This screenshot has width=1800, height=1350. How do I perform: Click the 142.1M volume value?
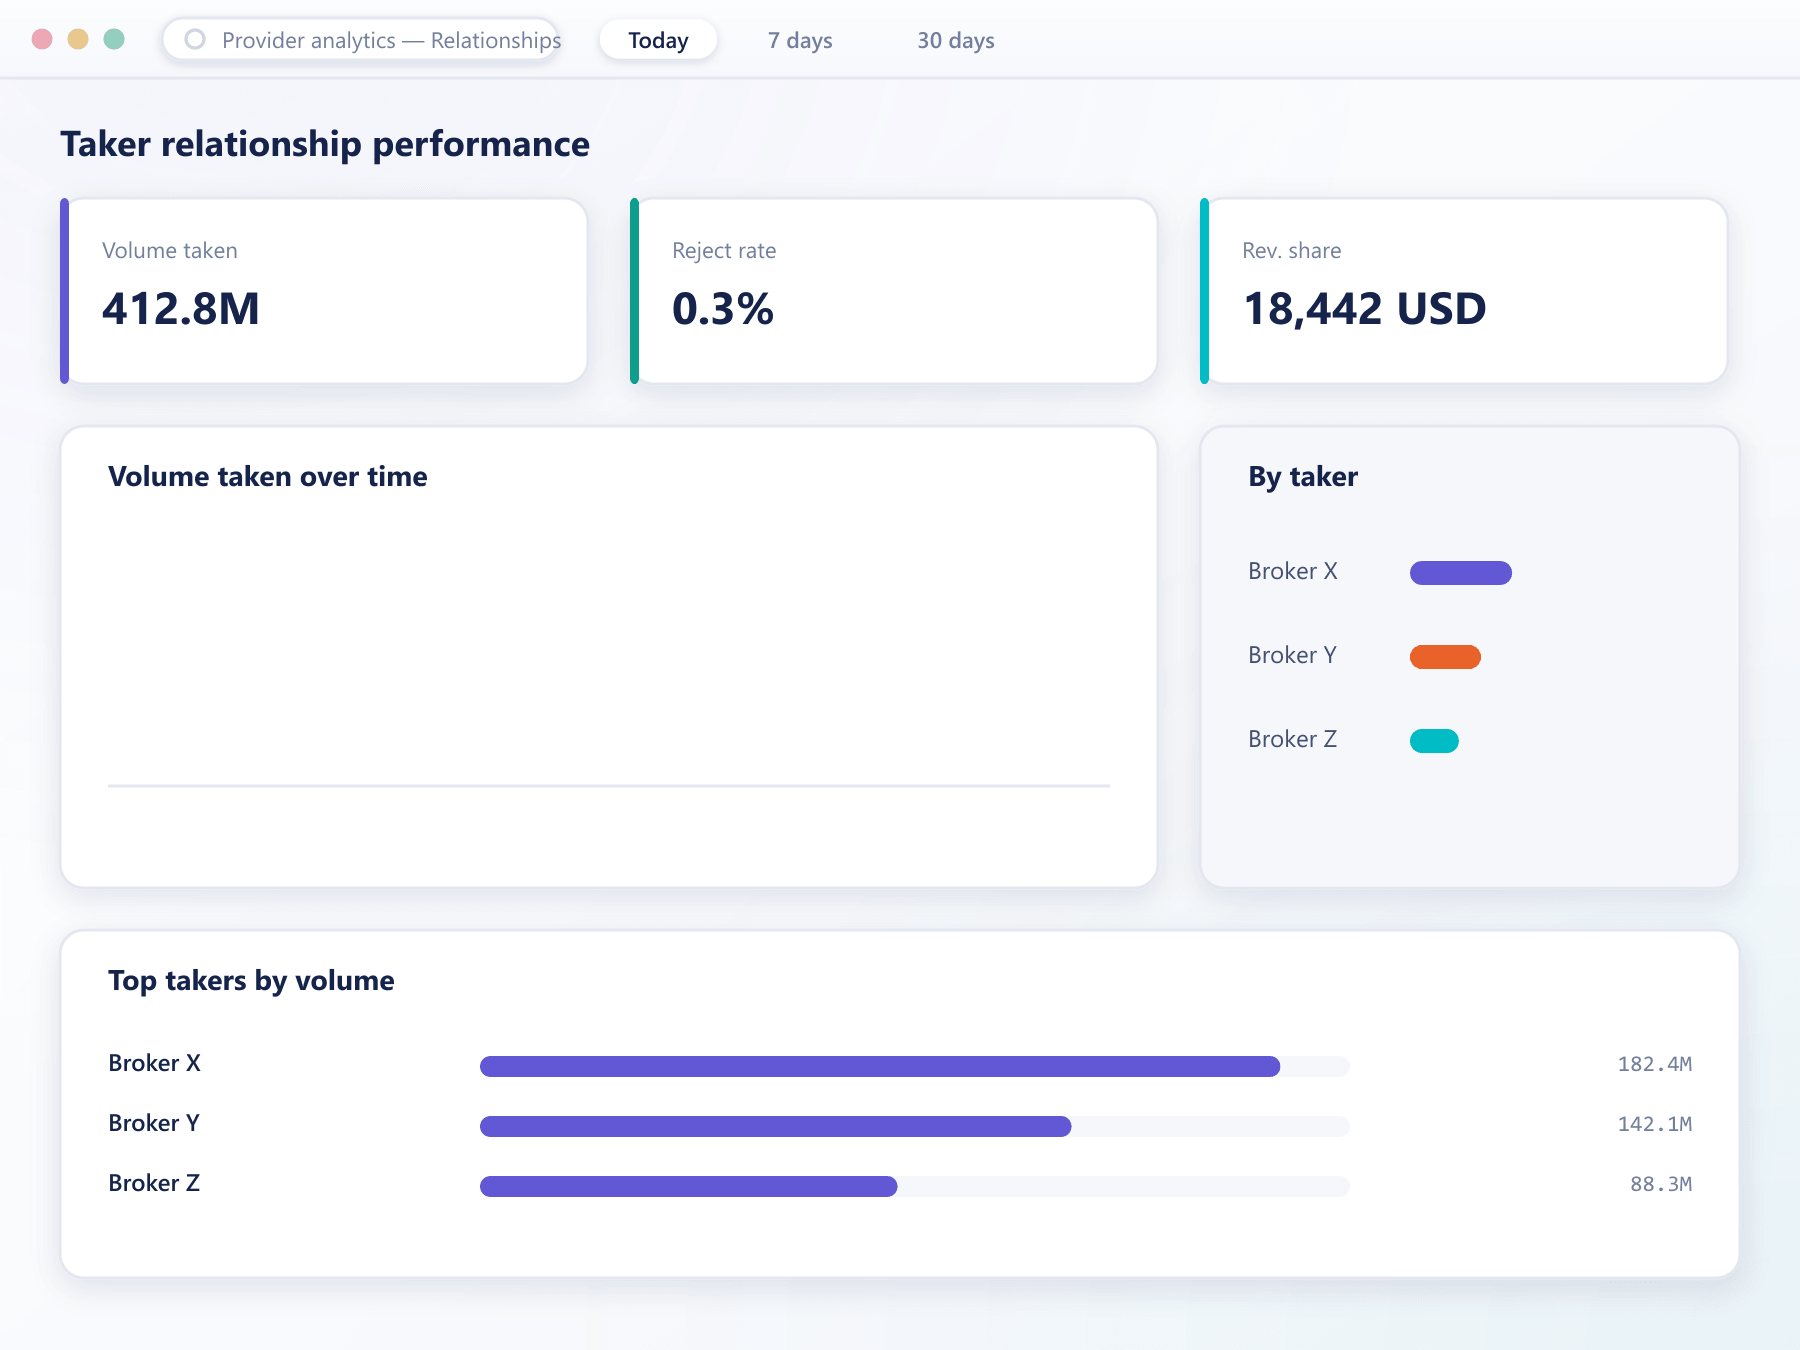tap(1655, 1124)
